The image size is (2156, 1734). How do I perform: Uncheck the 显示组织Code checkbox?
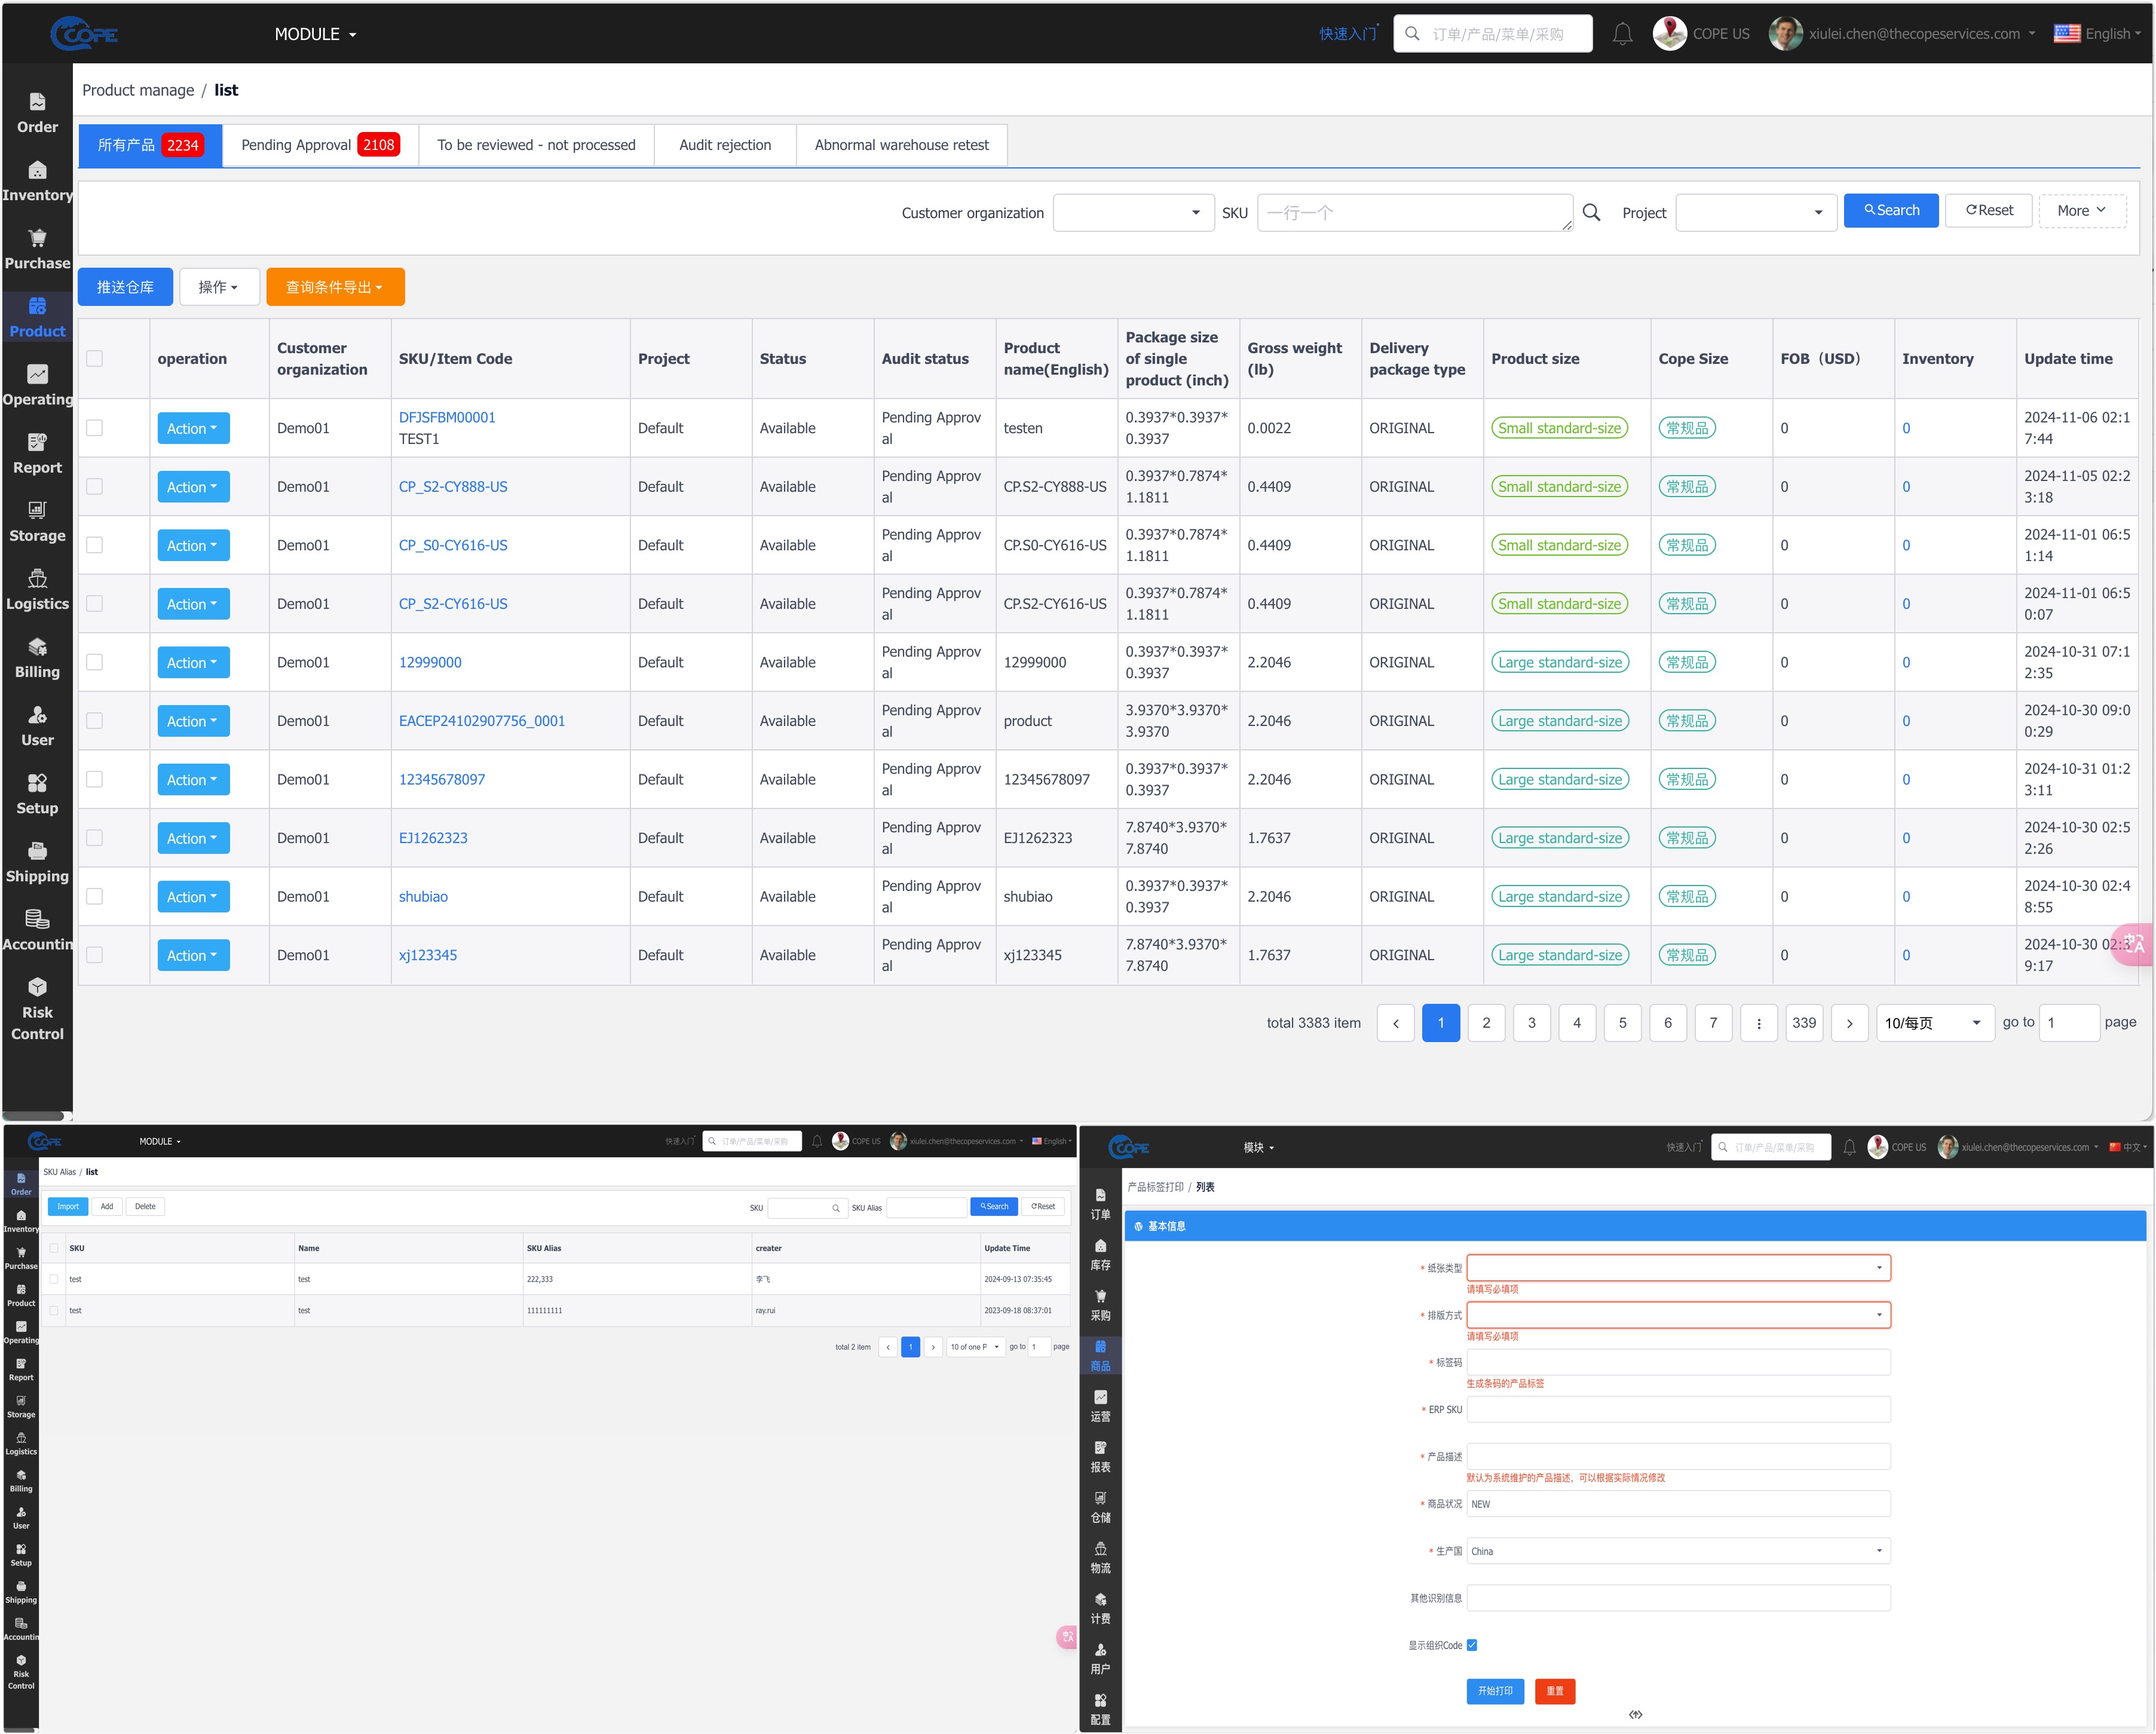coord(1471,1645)
